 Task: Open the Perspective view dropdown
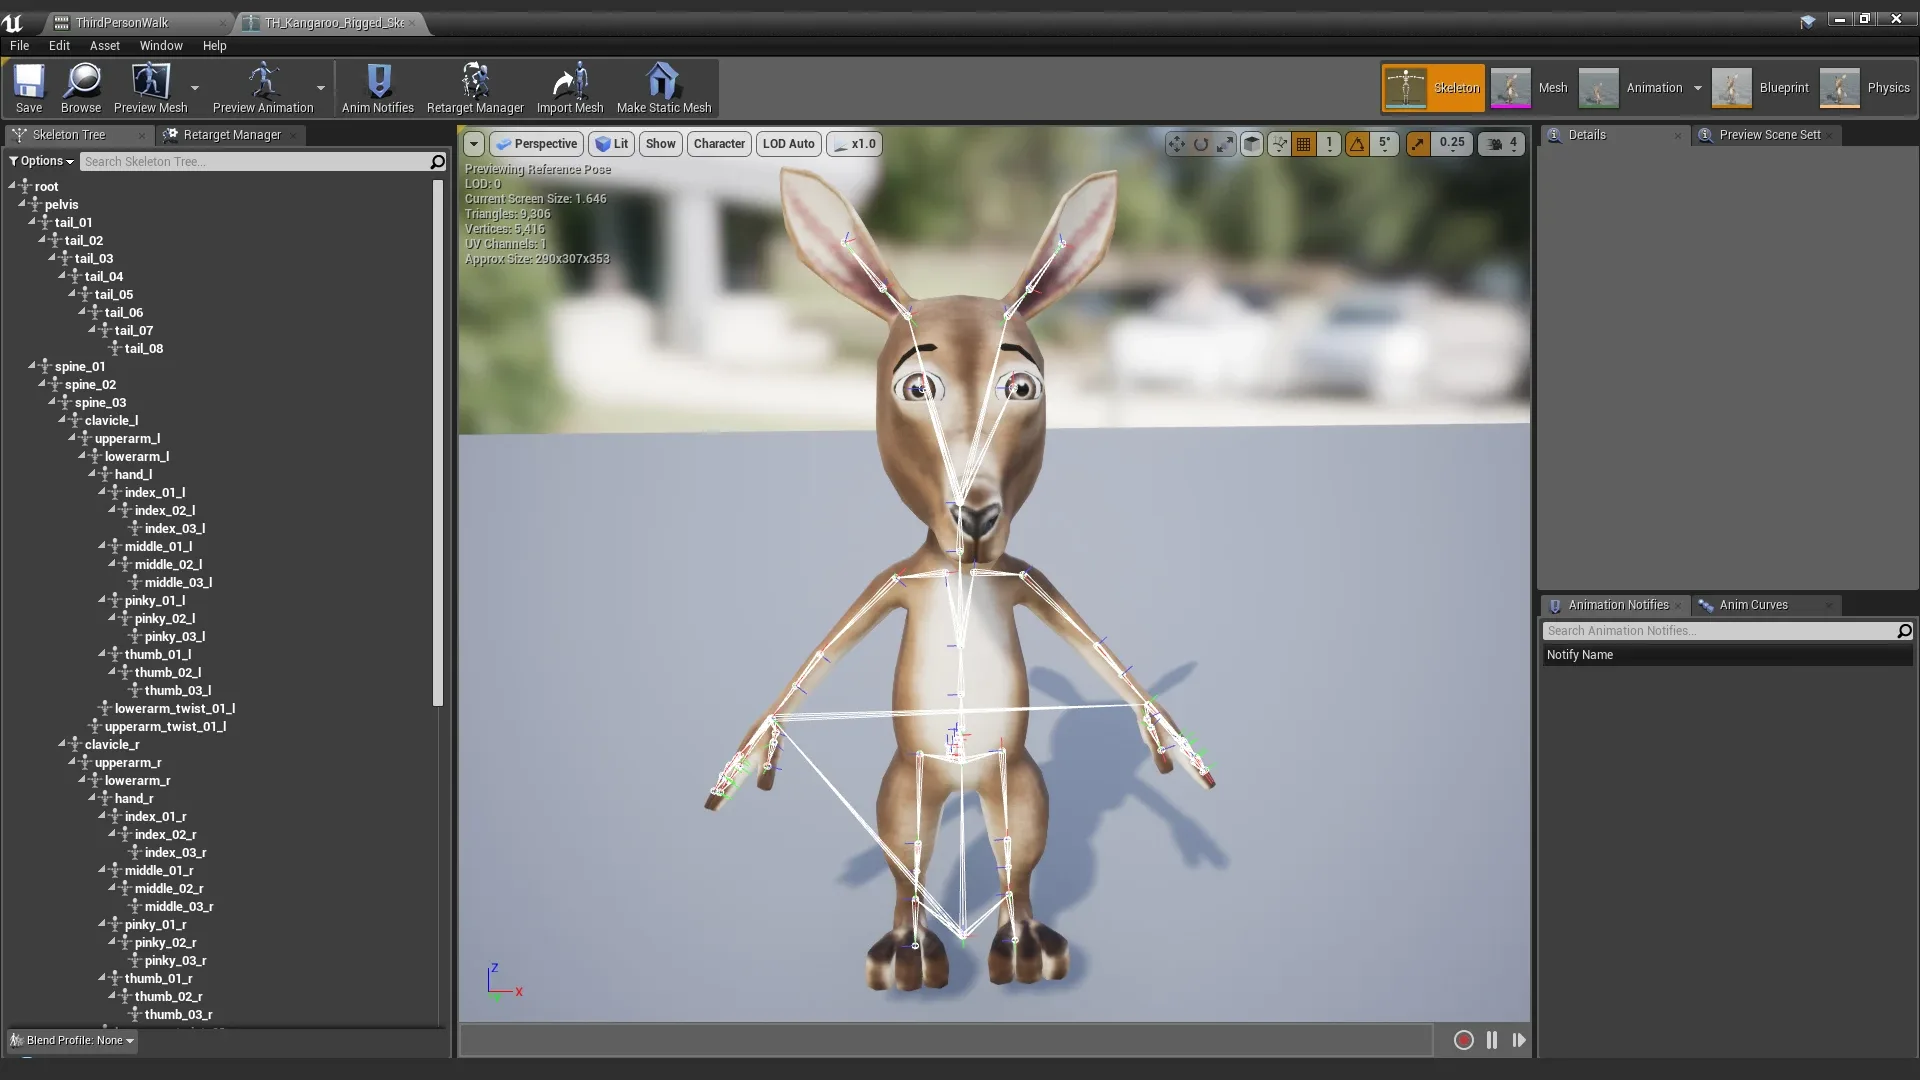click(537, 143)
